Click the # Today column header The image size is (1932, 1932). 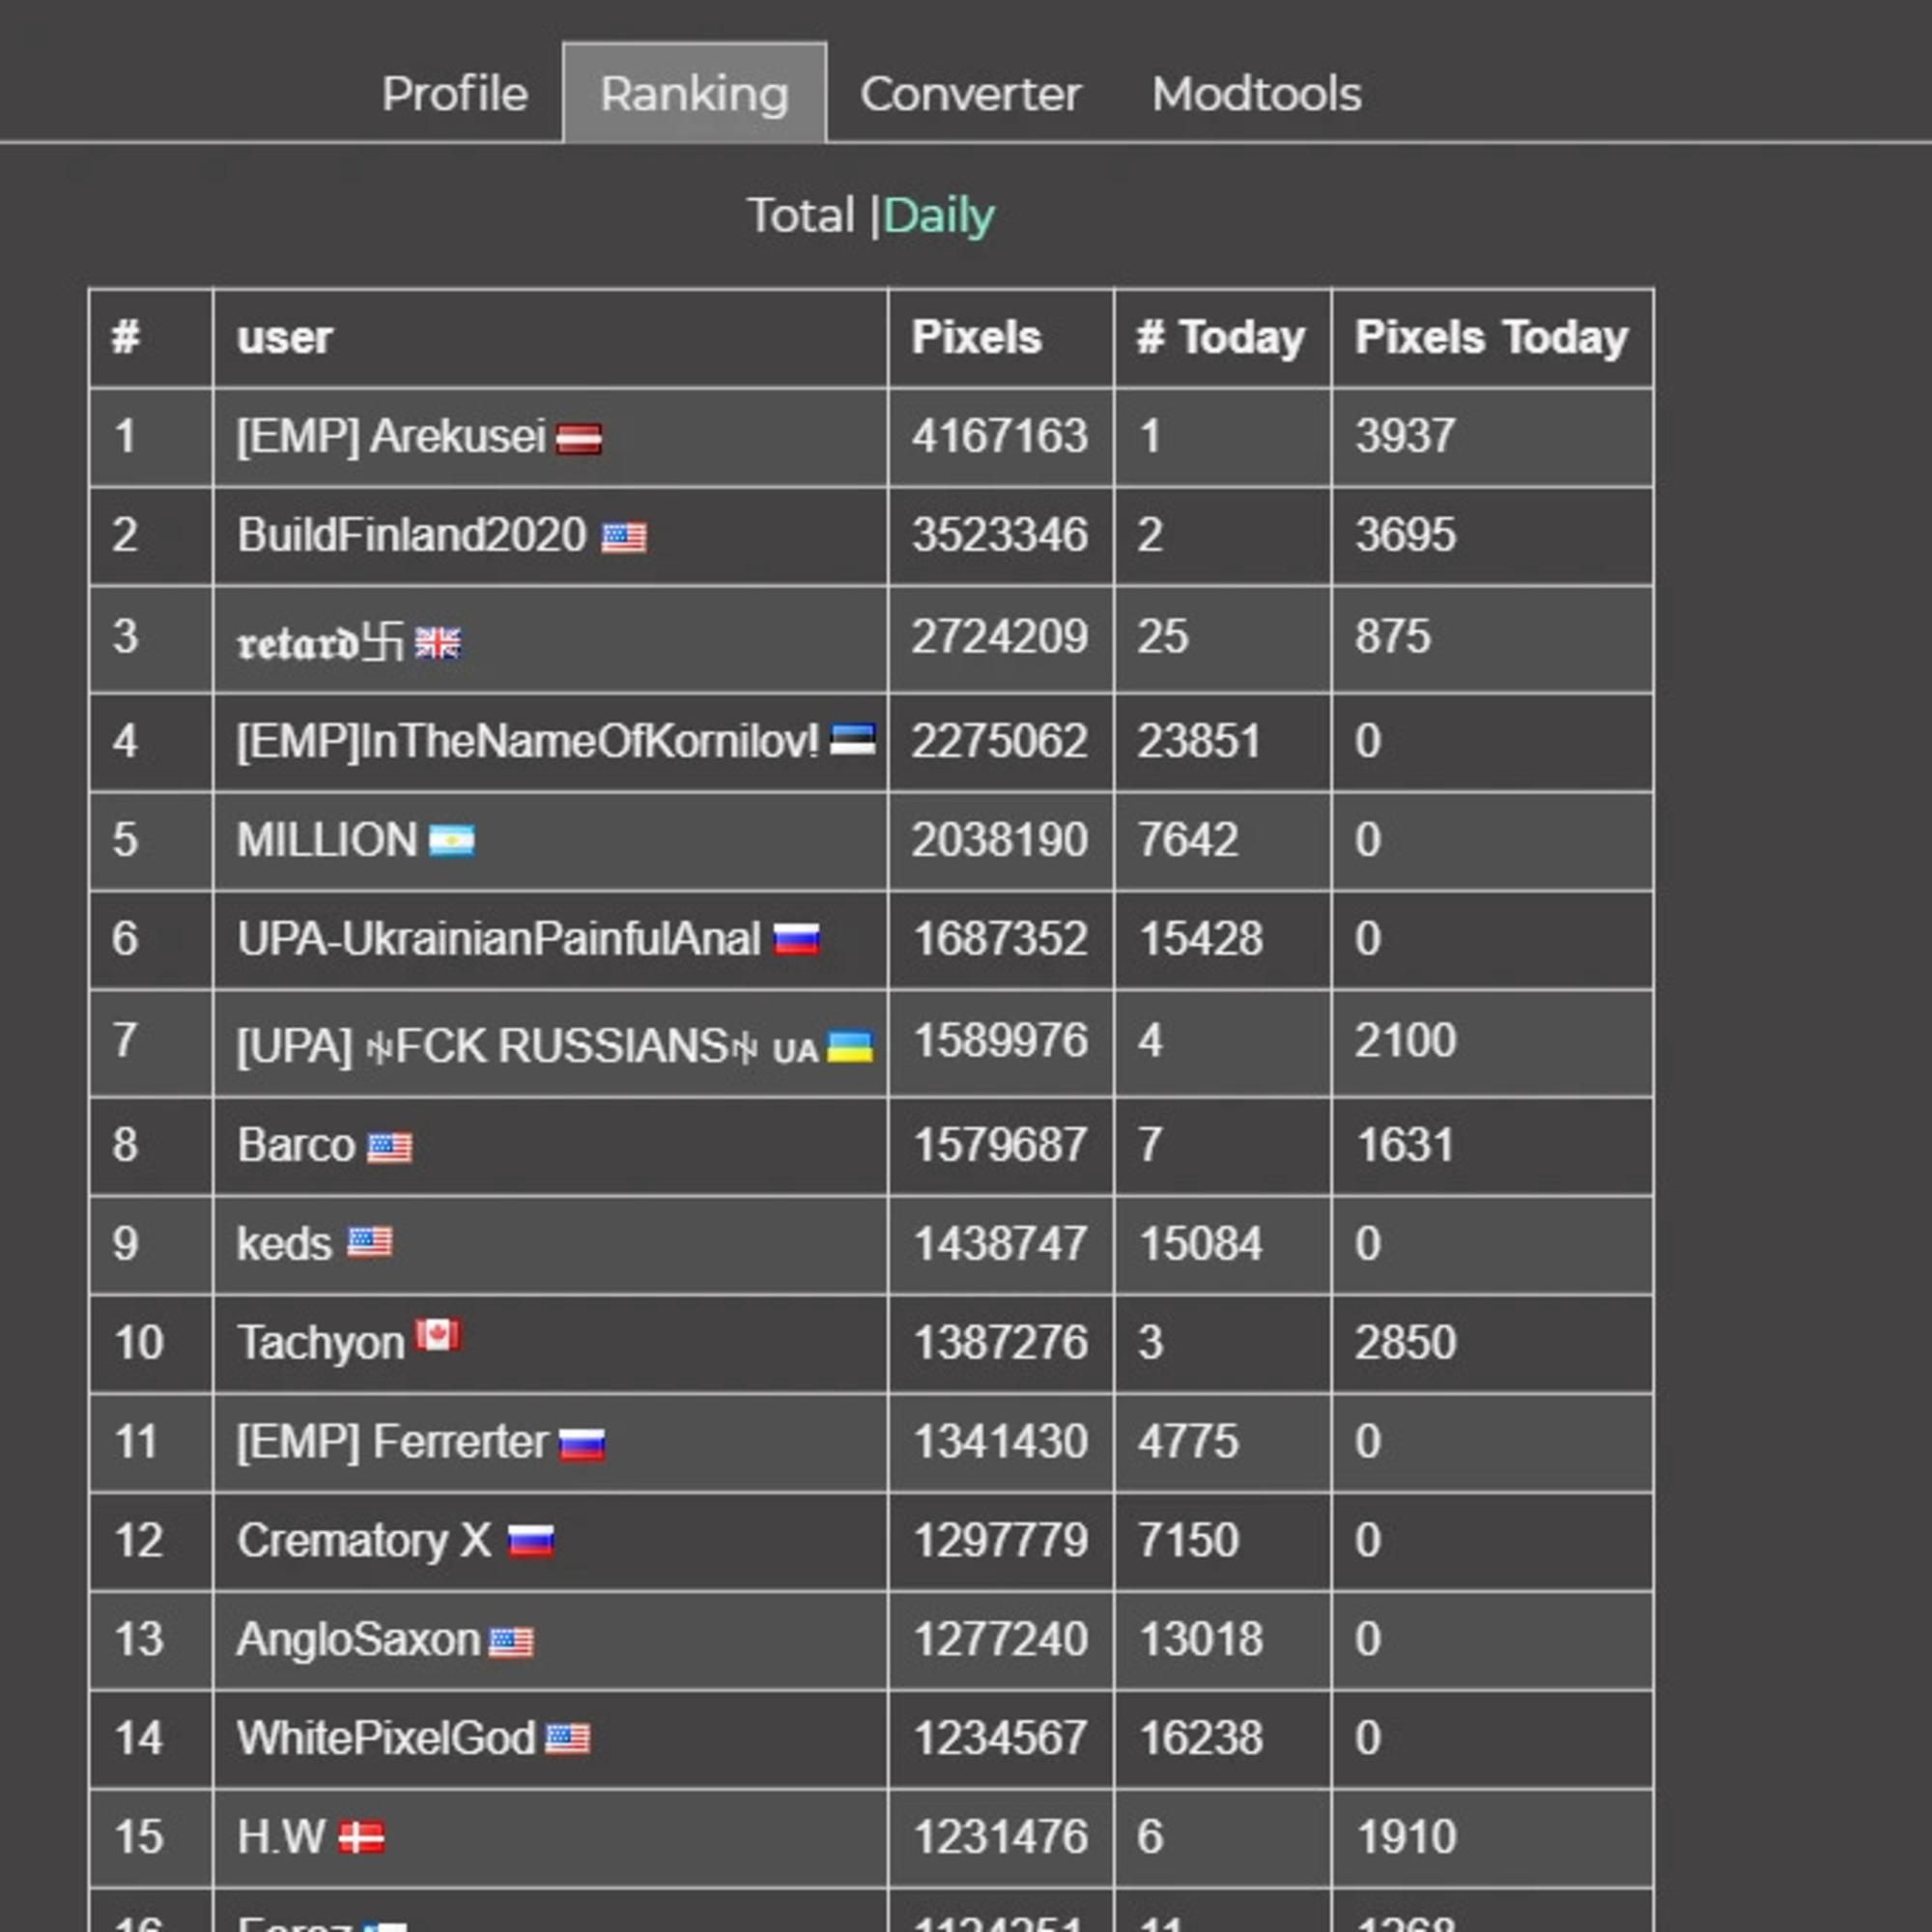(1221, 338)
